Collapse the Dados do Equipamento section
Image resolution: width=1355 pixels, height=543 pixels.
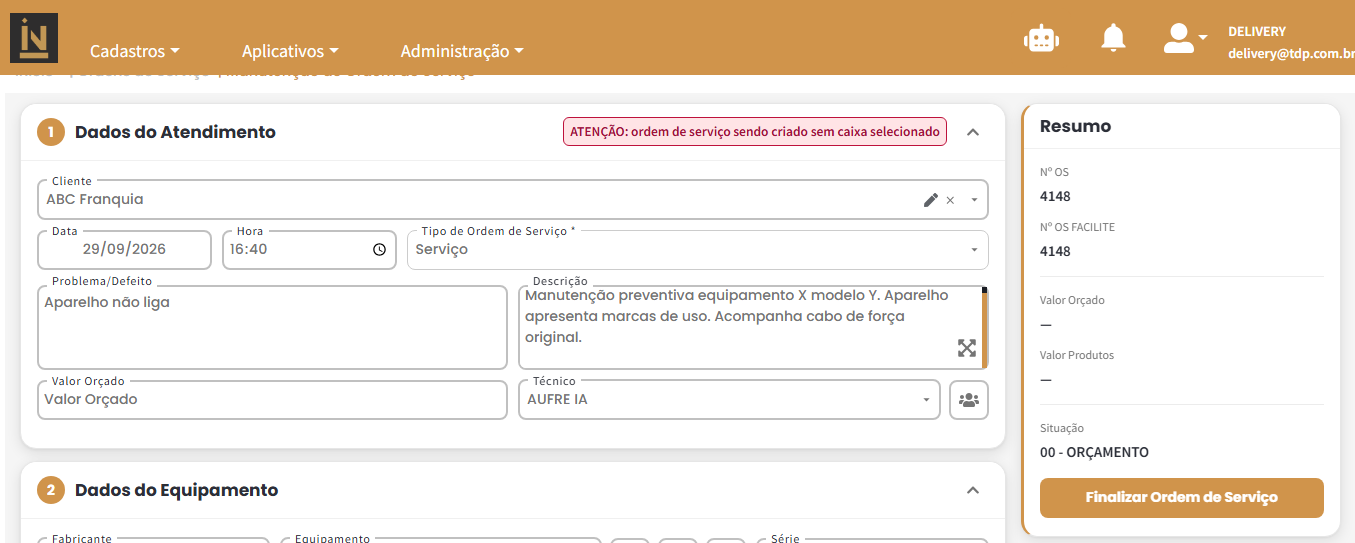tap(973, 490)
